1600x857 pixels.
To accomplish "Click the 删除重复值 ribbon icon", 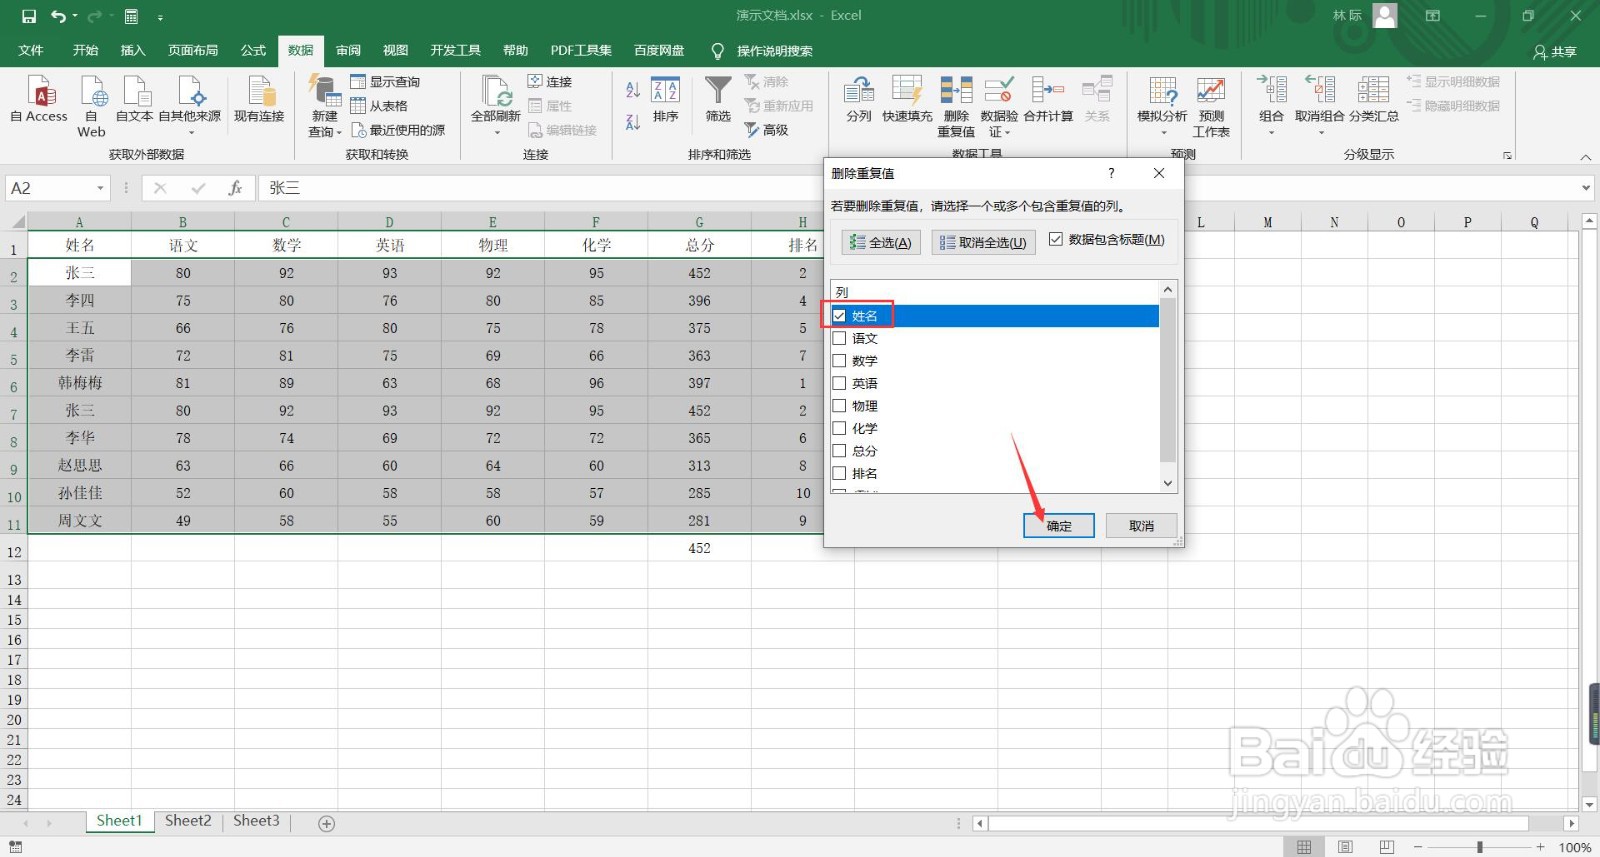I will pos(957,91).
